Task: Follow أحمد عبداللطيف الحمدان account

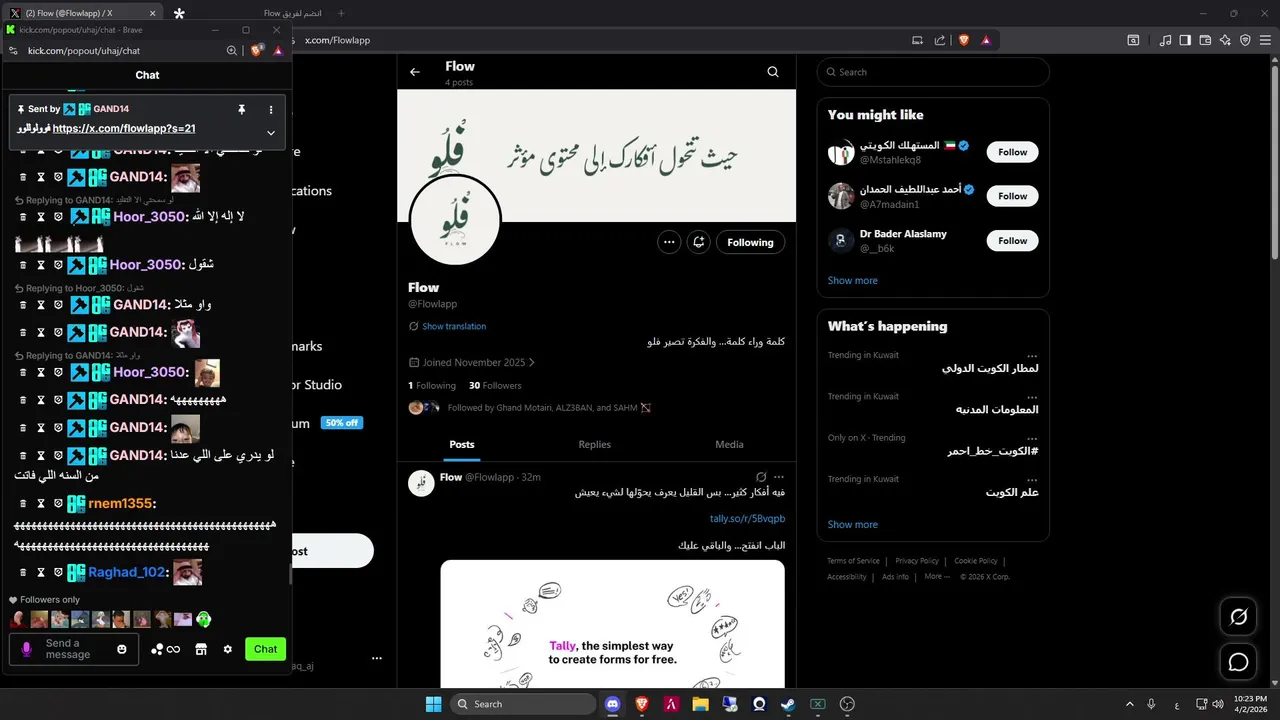Action: (x=1012, y=196)
